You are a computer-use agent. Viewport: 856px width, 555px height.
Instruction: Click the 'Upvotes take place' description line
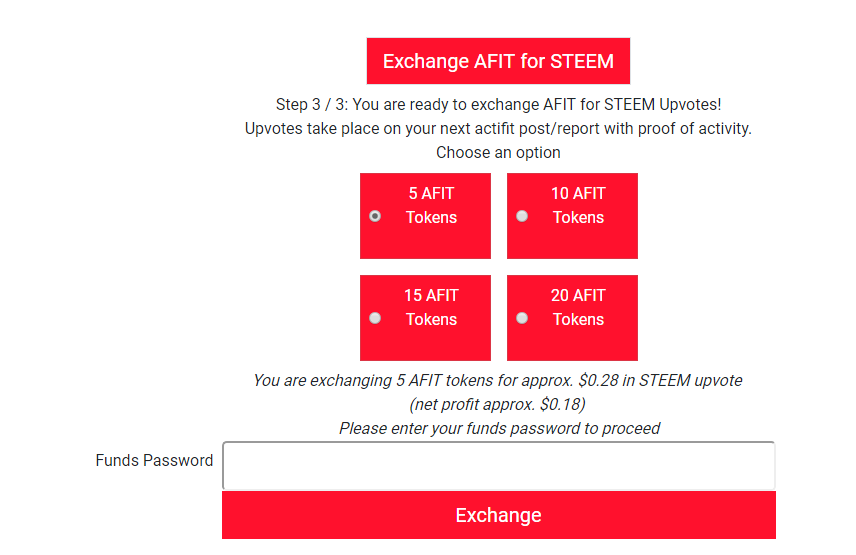(x=498, y=129)
